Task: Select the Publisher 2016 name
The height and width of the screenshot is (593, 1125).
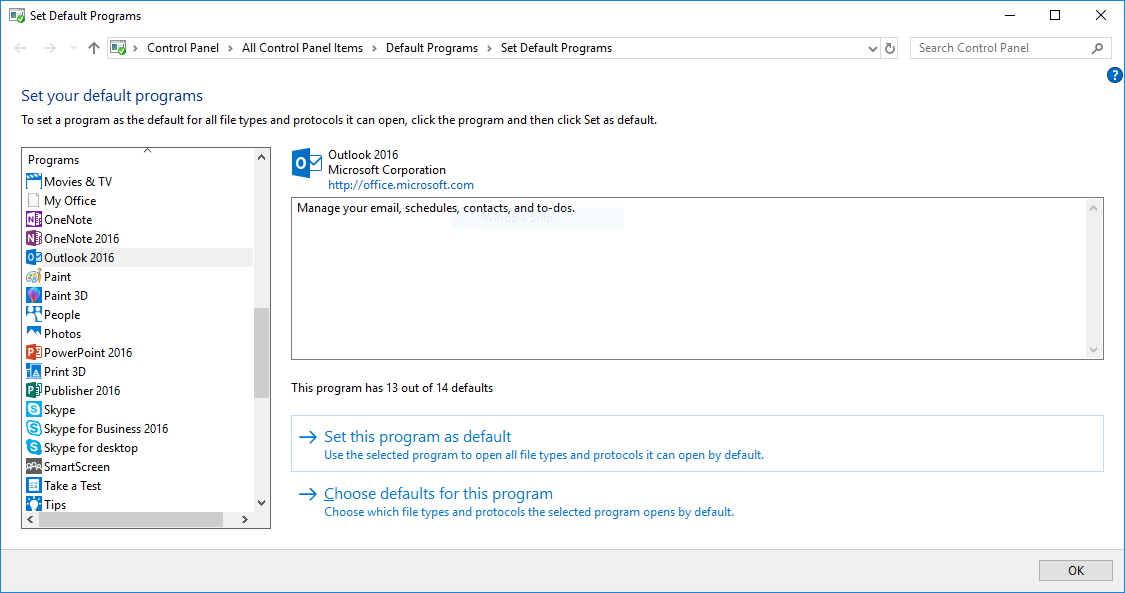Action: 82,391
